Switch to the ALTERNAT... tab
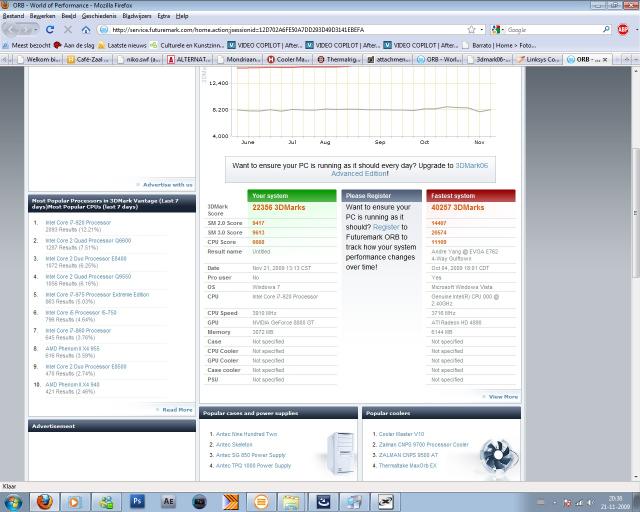 coord(189,60)
